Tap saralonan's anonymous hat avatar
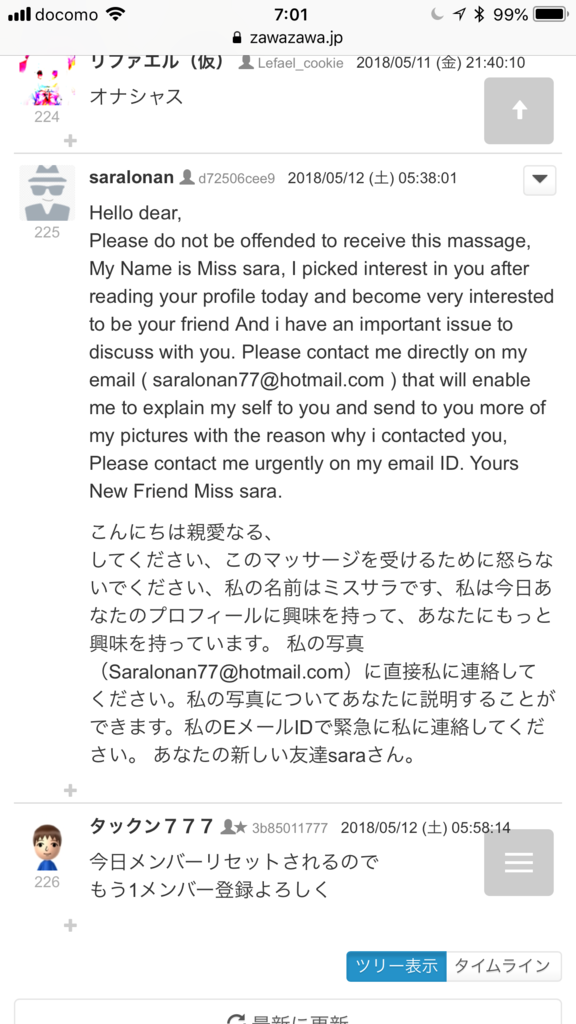 point(47,193)
